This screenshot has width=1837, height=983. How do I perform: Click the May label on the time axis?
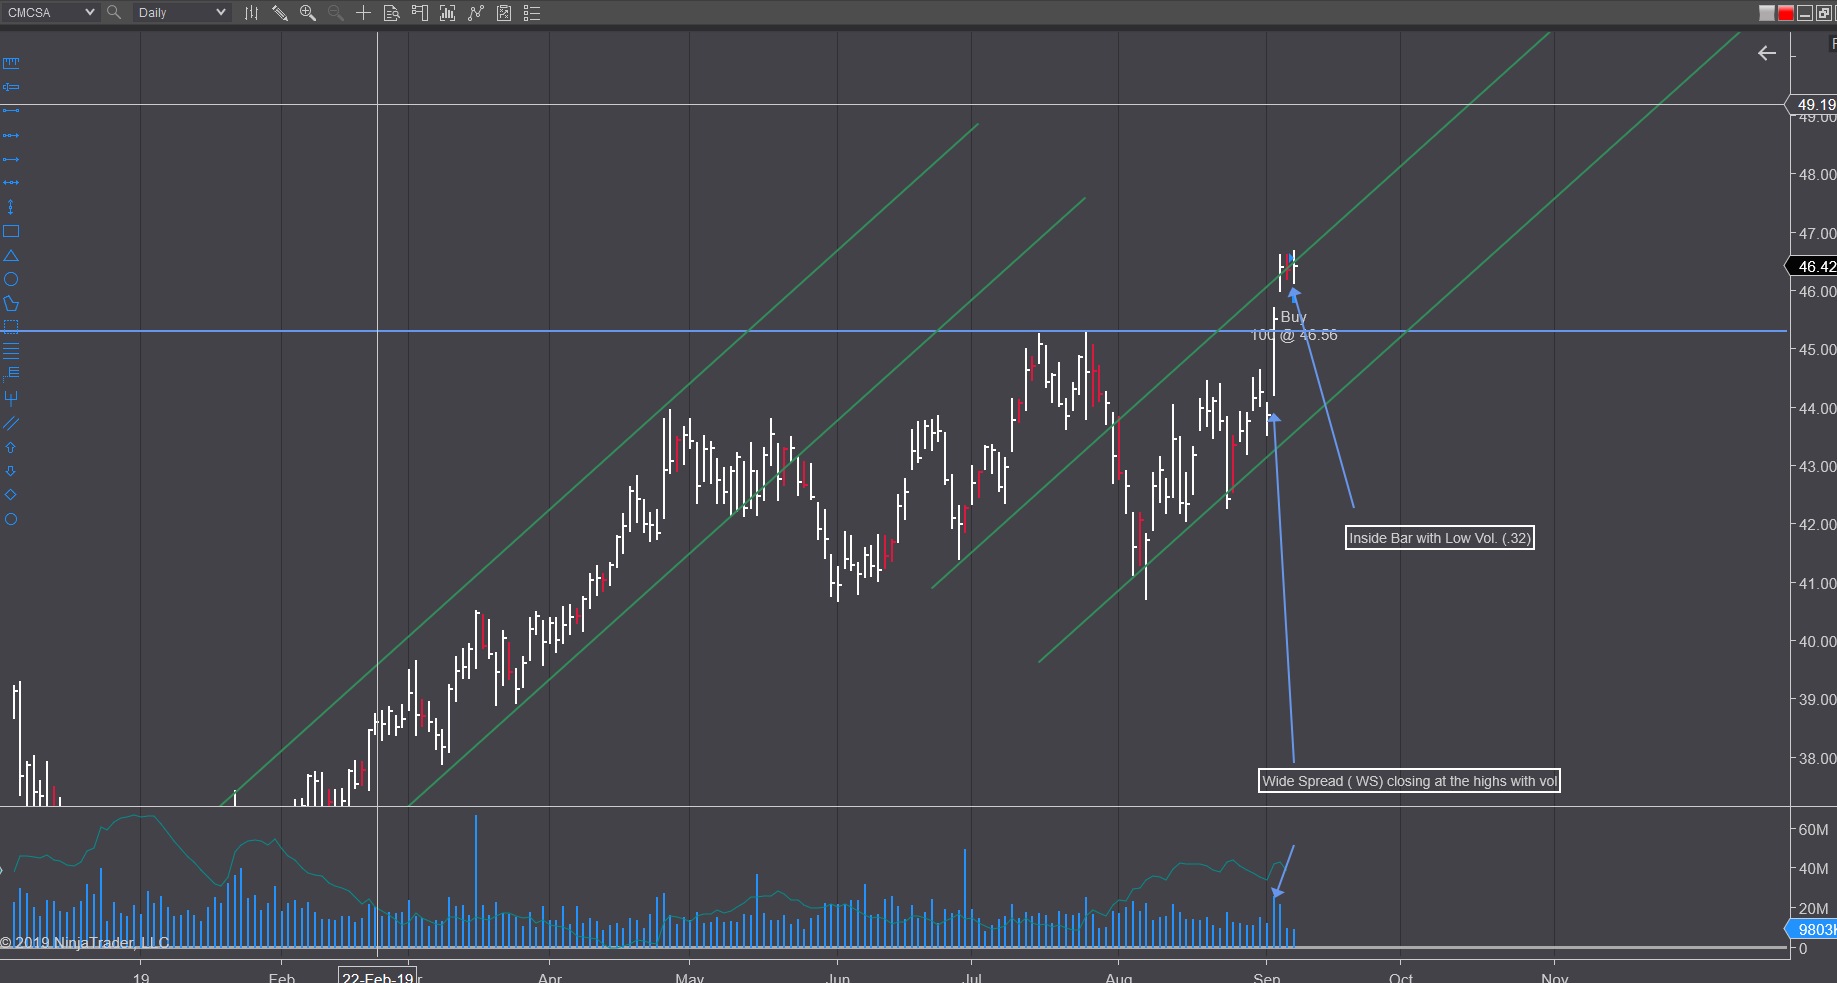[690, 977]
